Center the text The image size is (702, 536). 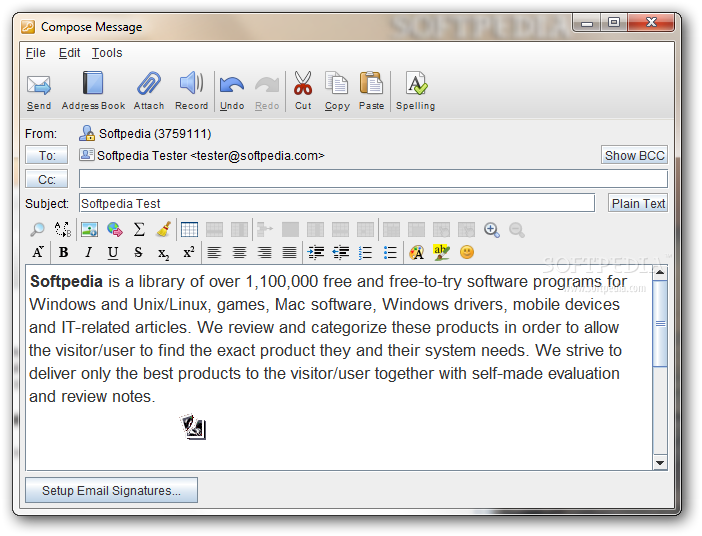click(239, 253)
